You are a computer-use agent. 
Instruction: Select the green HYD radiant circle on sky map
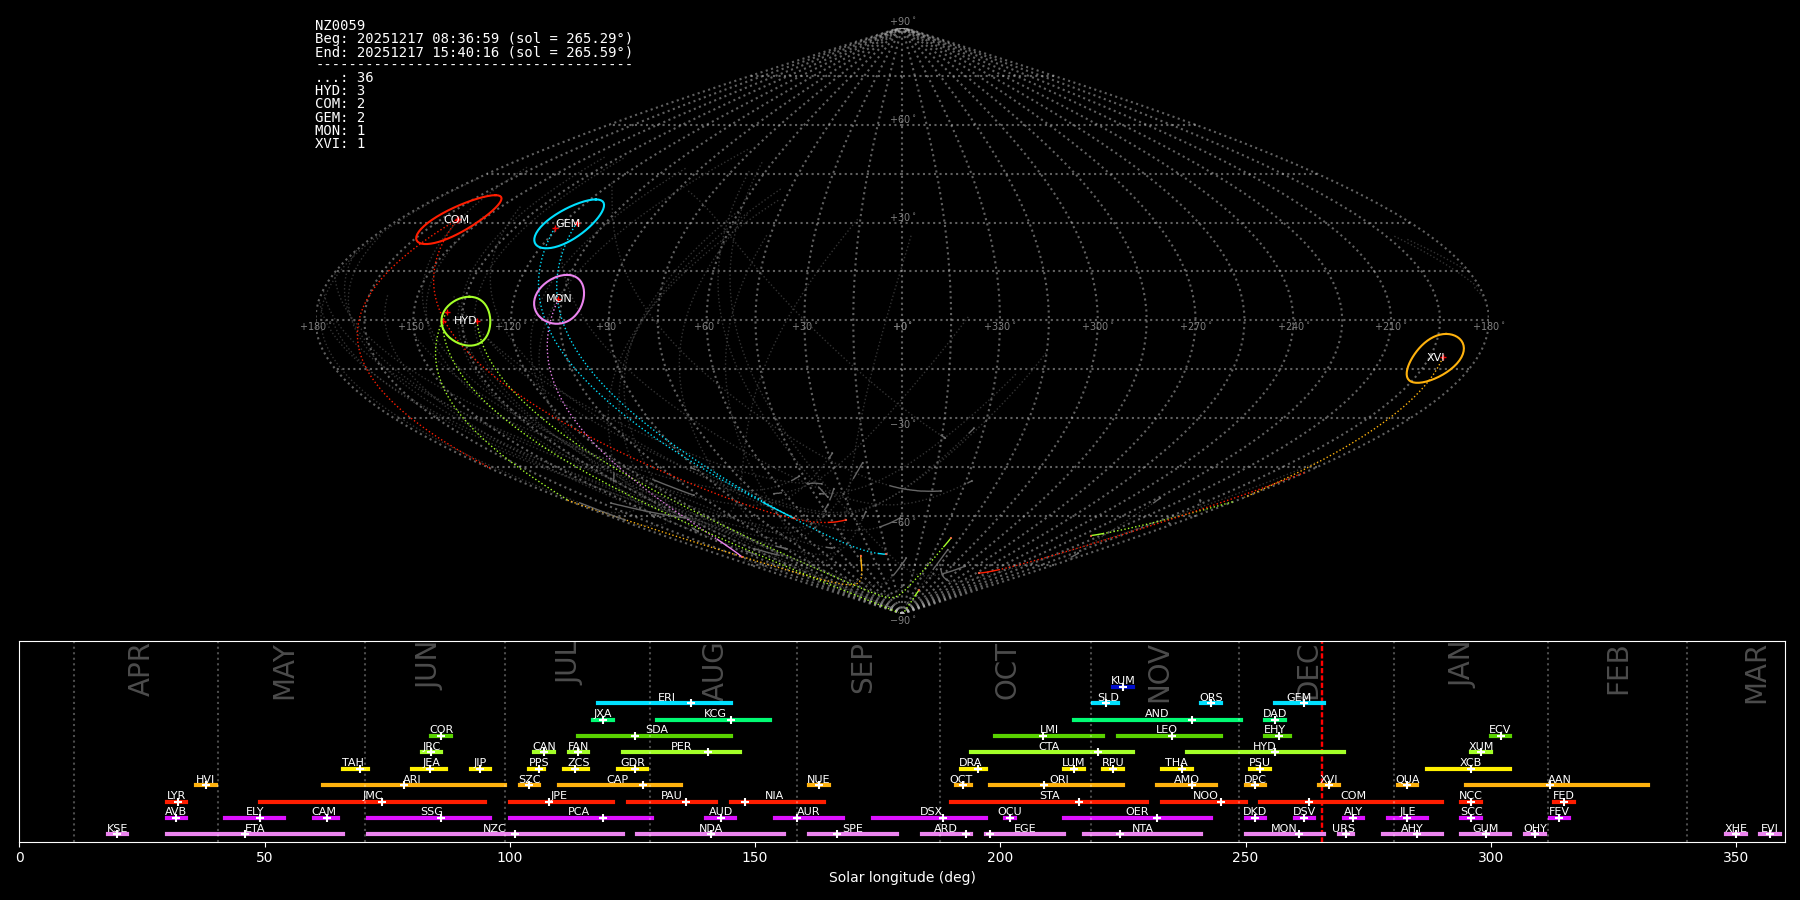click(x=466, y=321)
